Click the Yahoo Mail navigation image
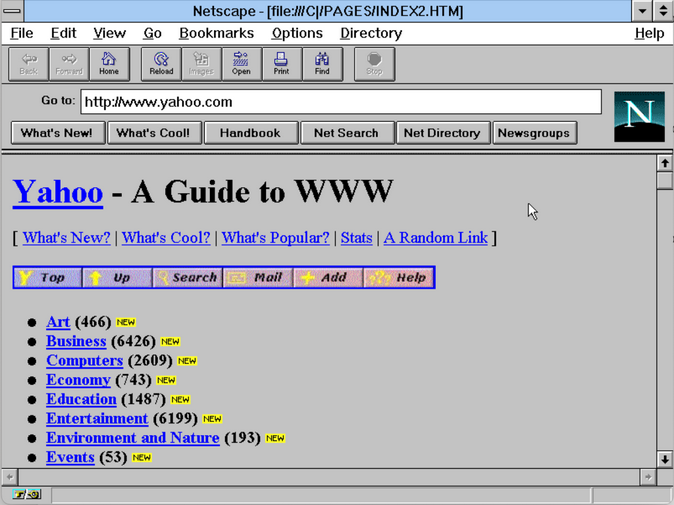 pyautogui.click(x=258, y=277)
